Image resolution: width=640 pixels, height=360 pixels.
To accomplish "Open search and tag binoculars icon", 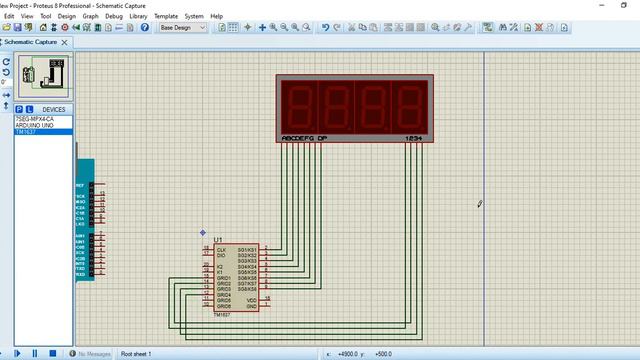I will click(503, 27).
